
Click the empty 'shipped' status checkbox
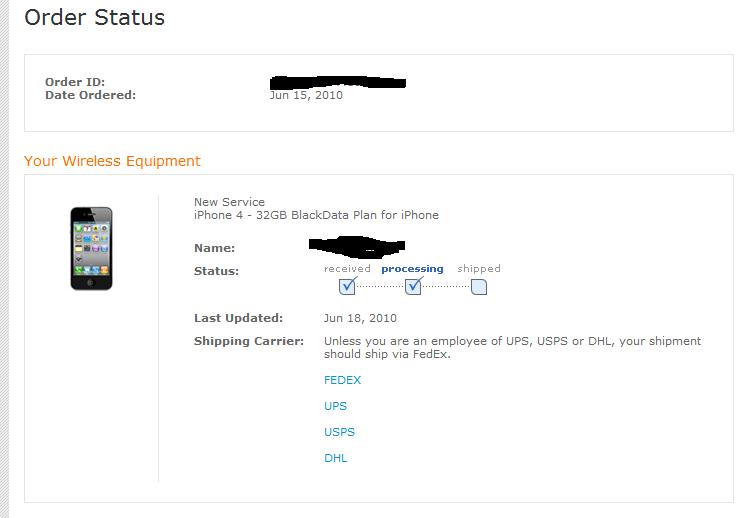click(479, 287)
